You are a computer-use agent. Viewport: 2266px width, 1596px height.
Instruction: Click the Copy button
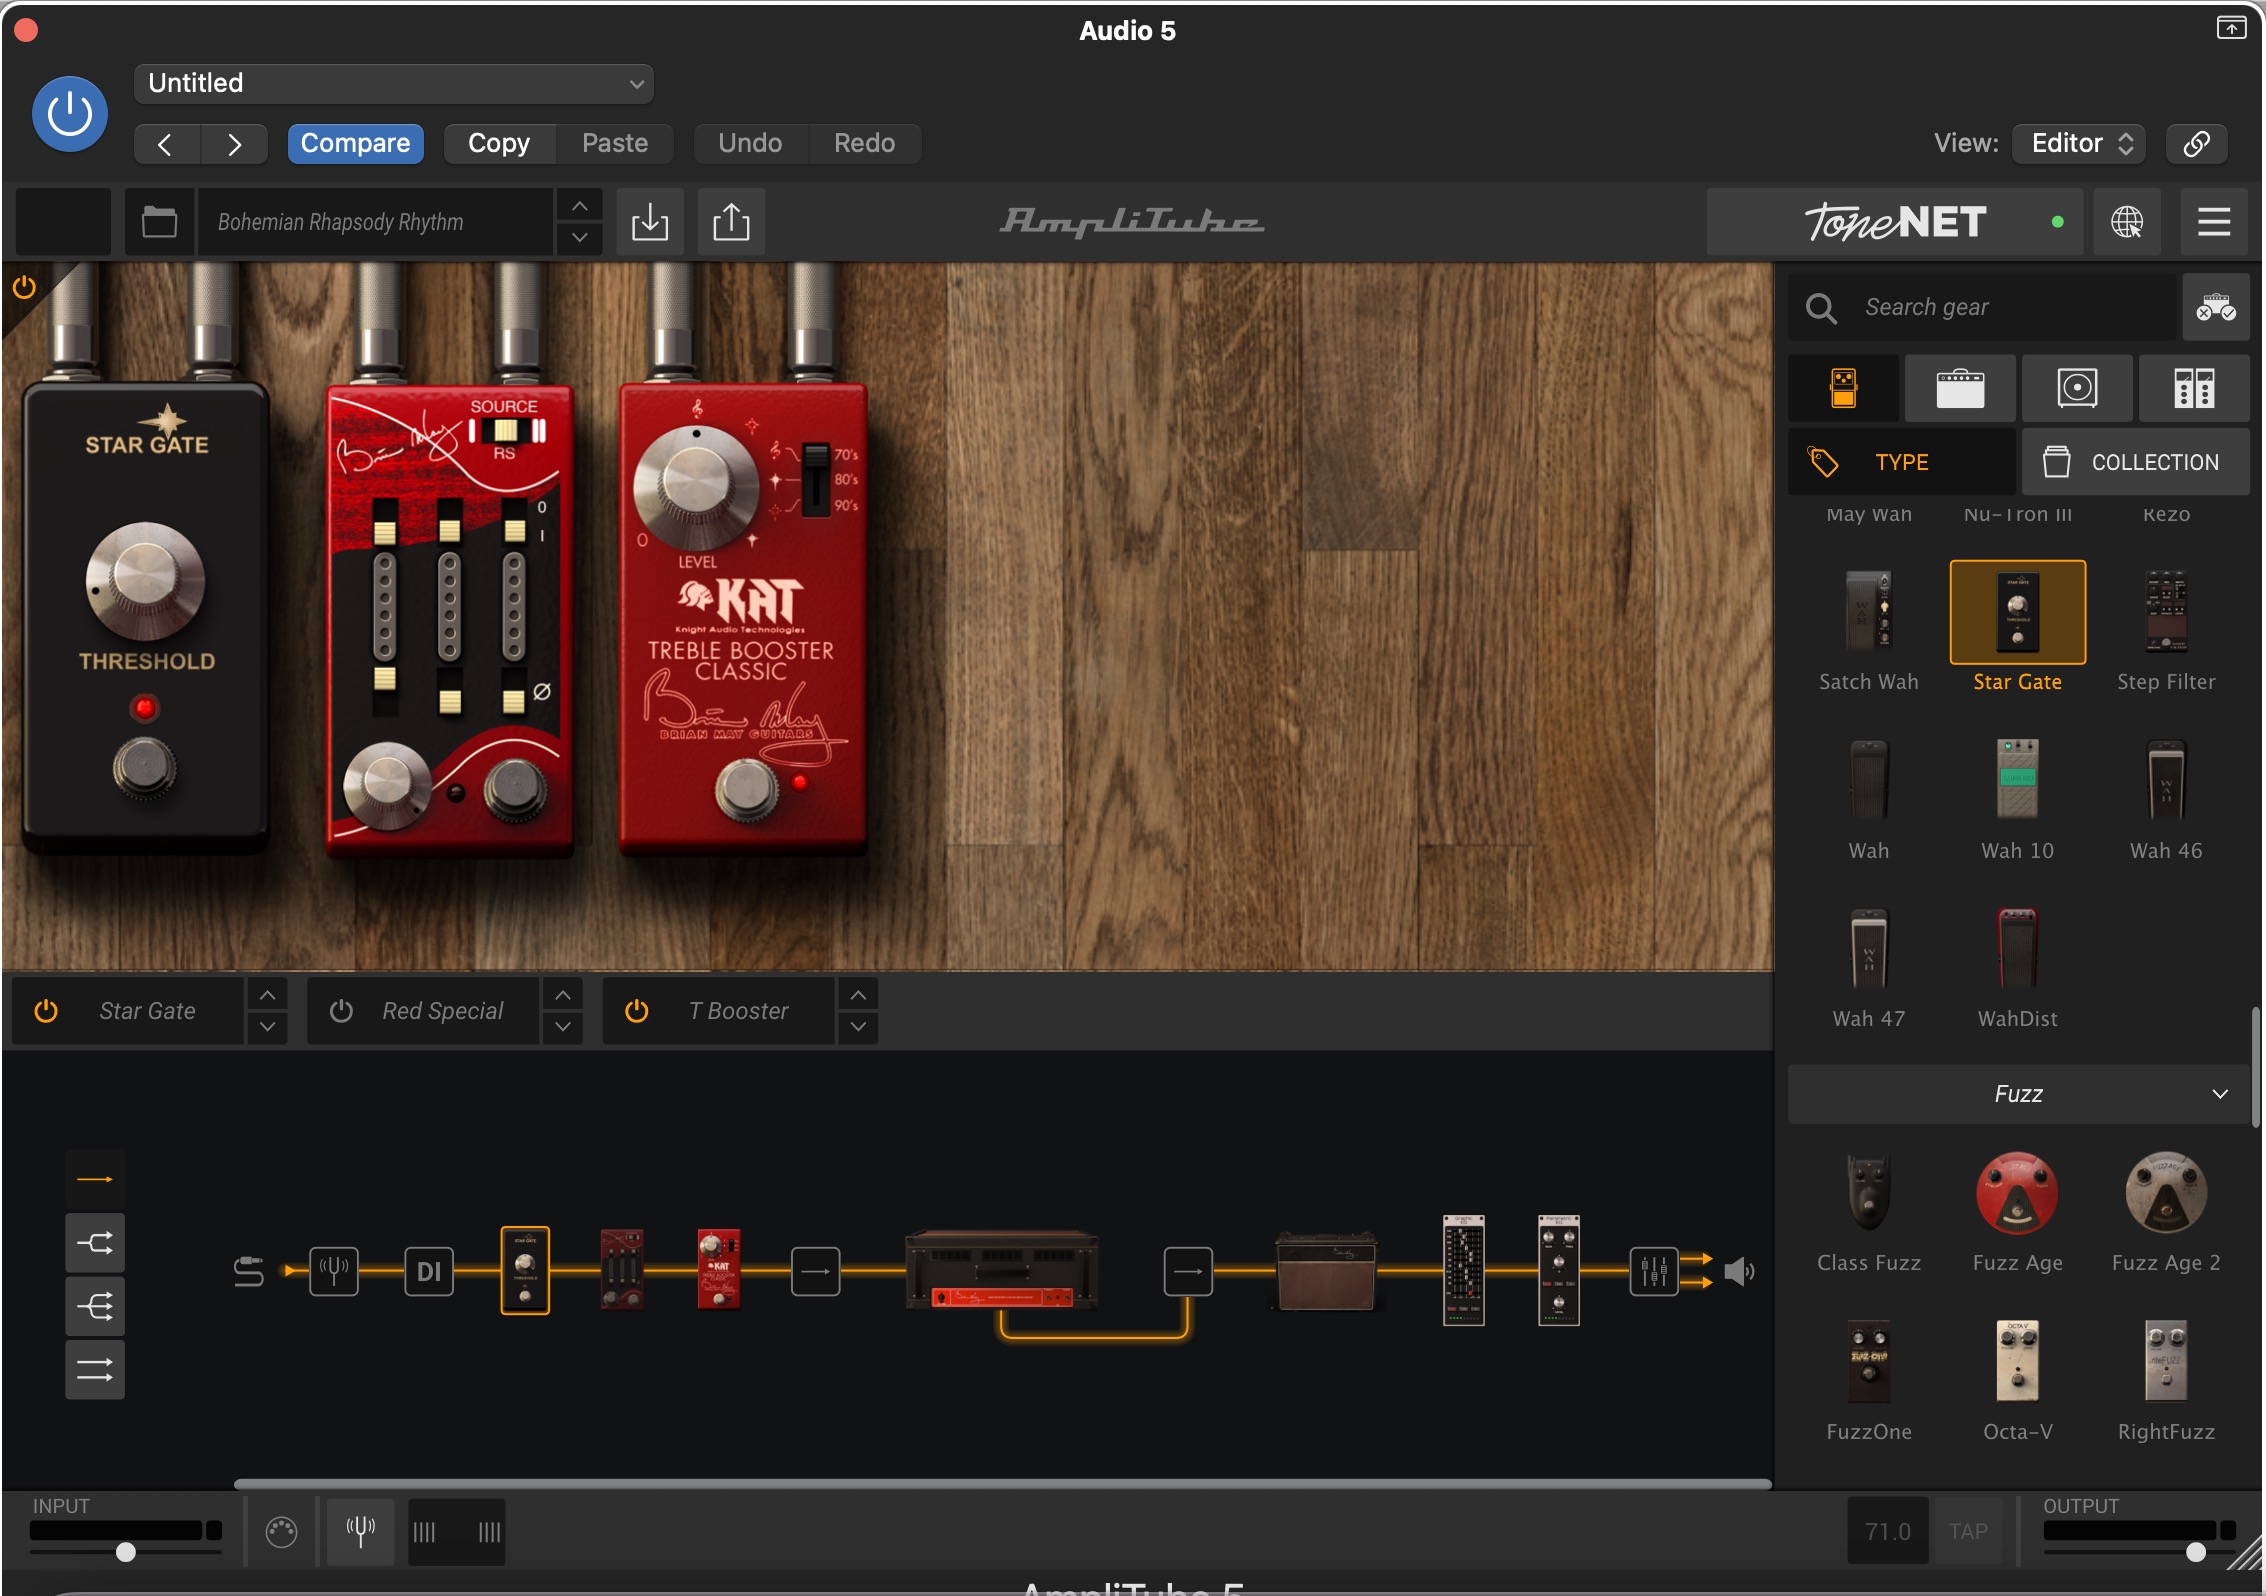[499, 144]
